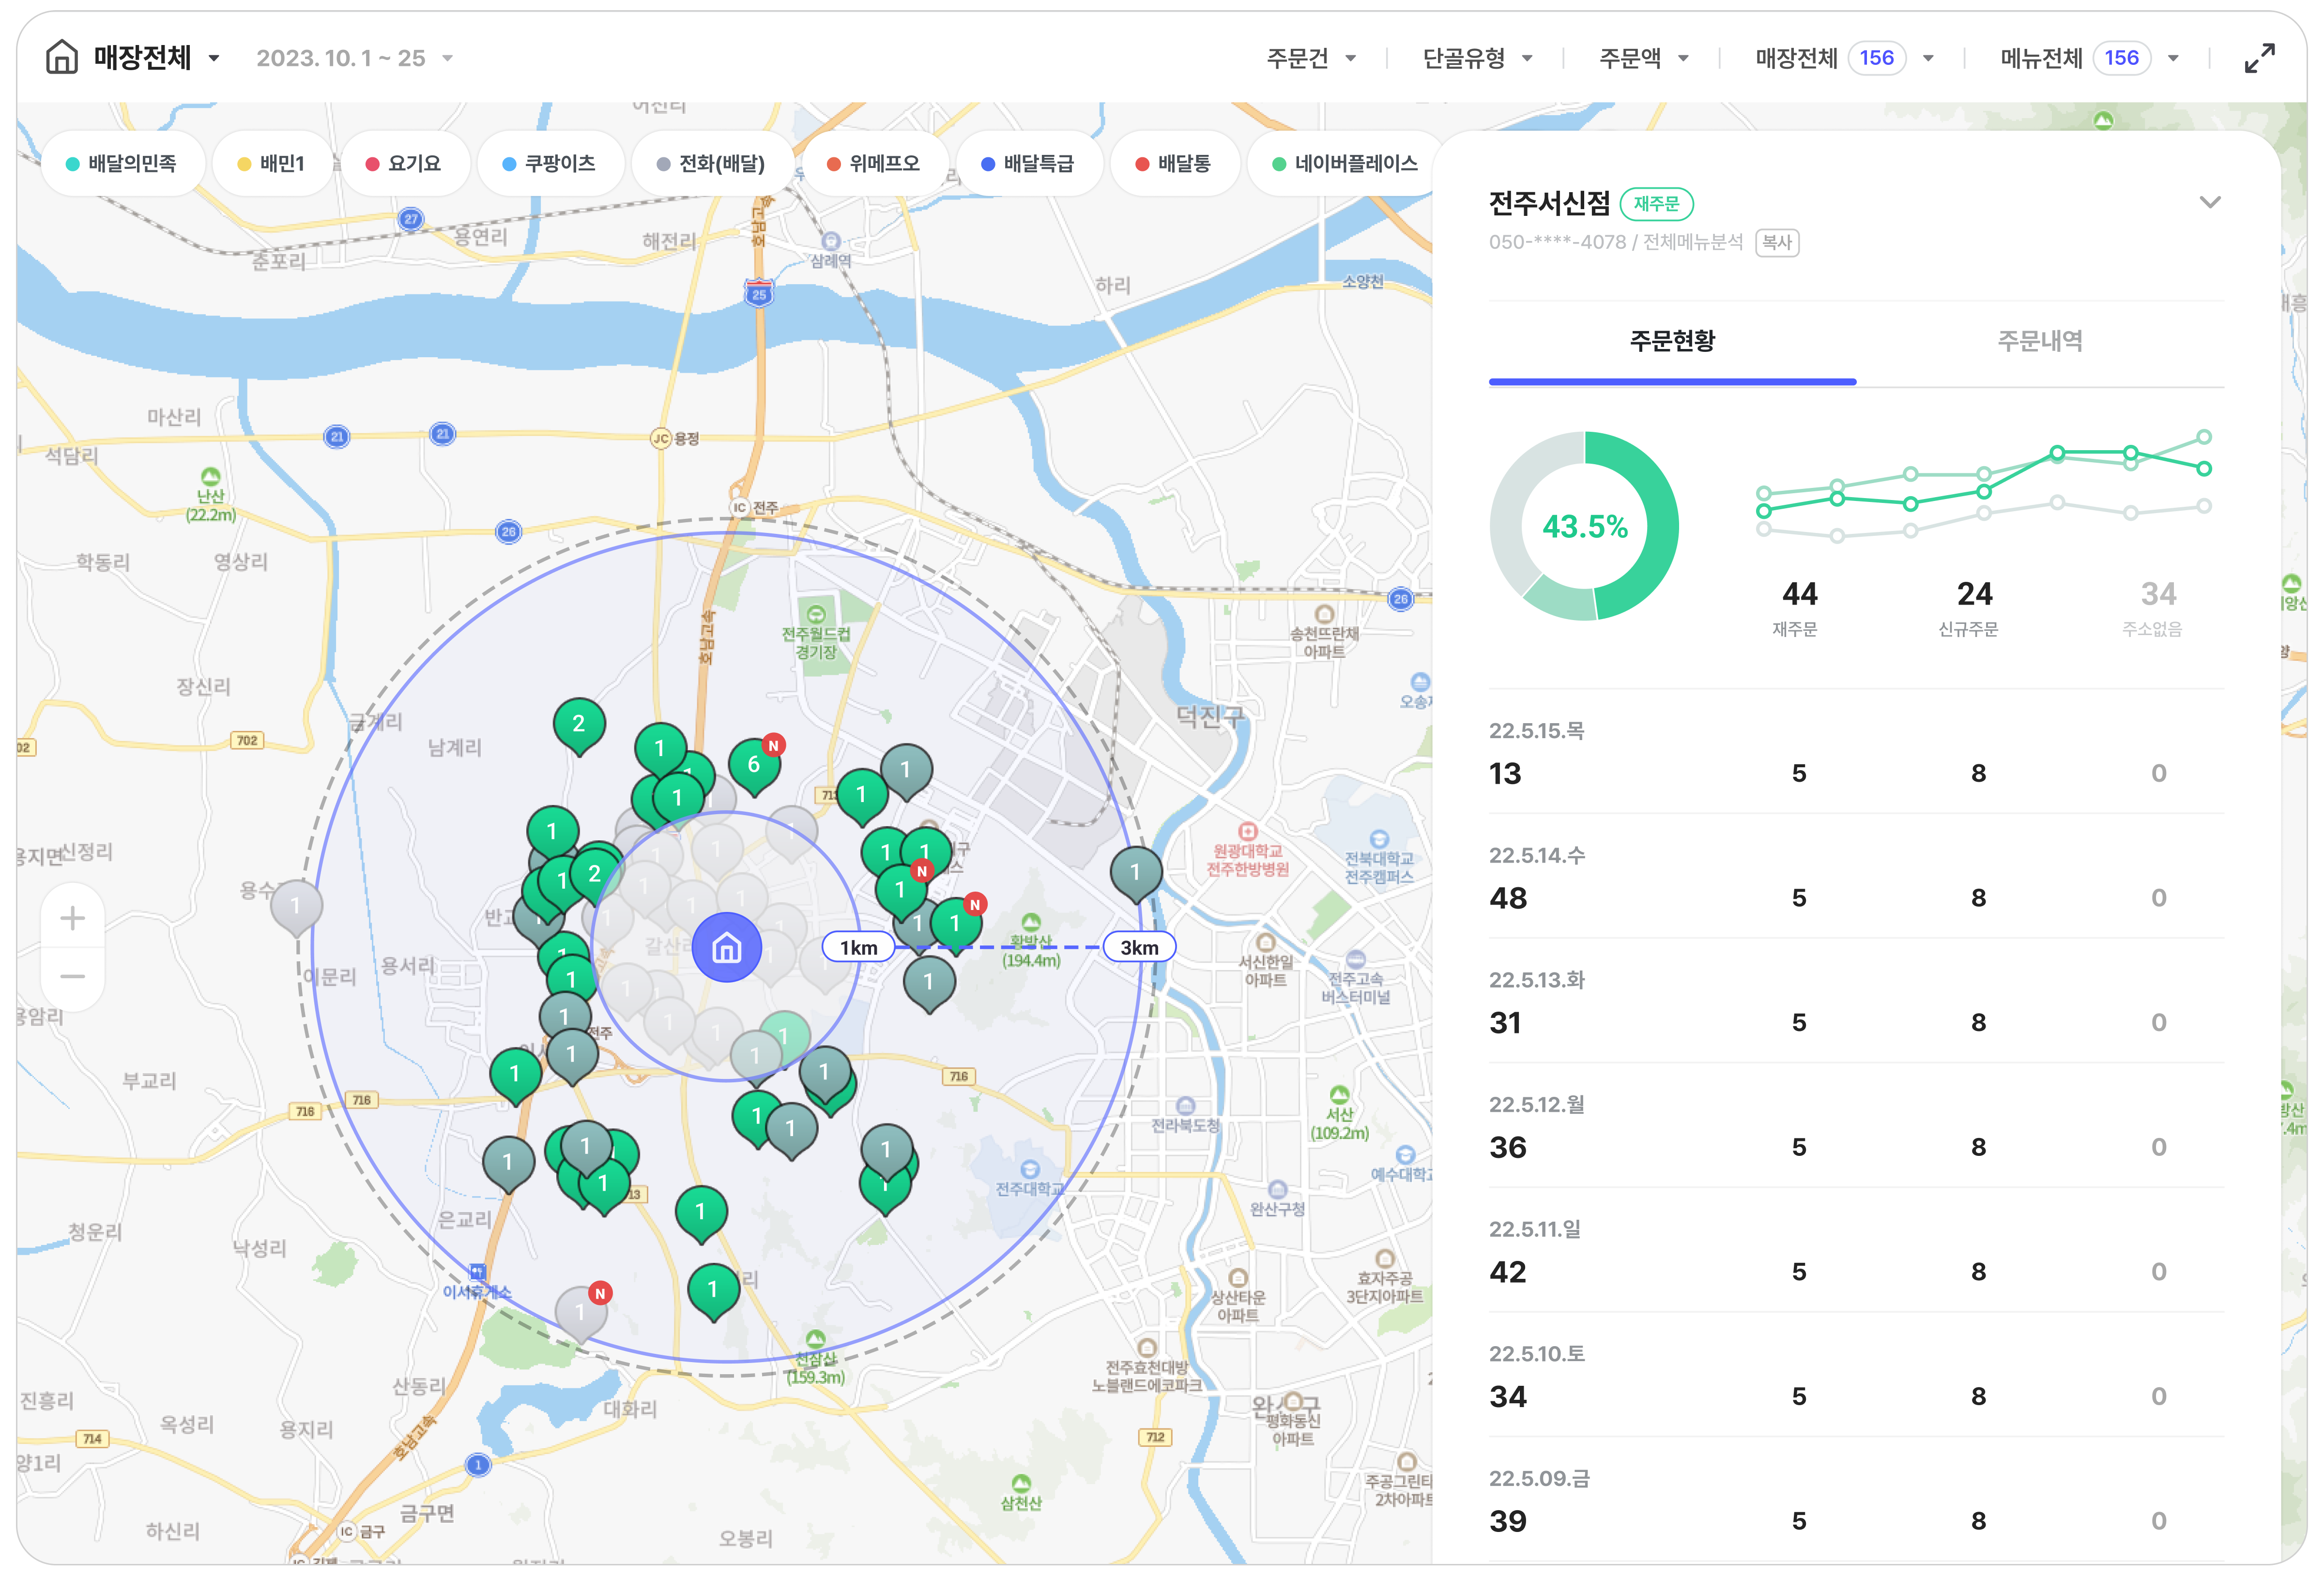Click the gray pin near 용수 on left
The width and height of the screenshot is (2324, 1577).
coord(296,908)
